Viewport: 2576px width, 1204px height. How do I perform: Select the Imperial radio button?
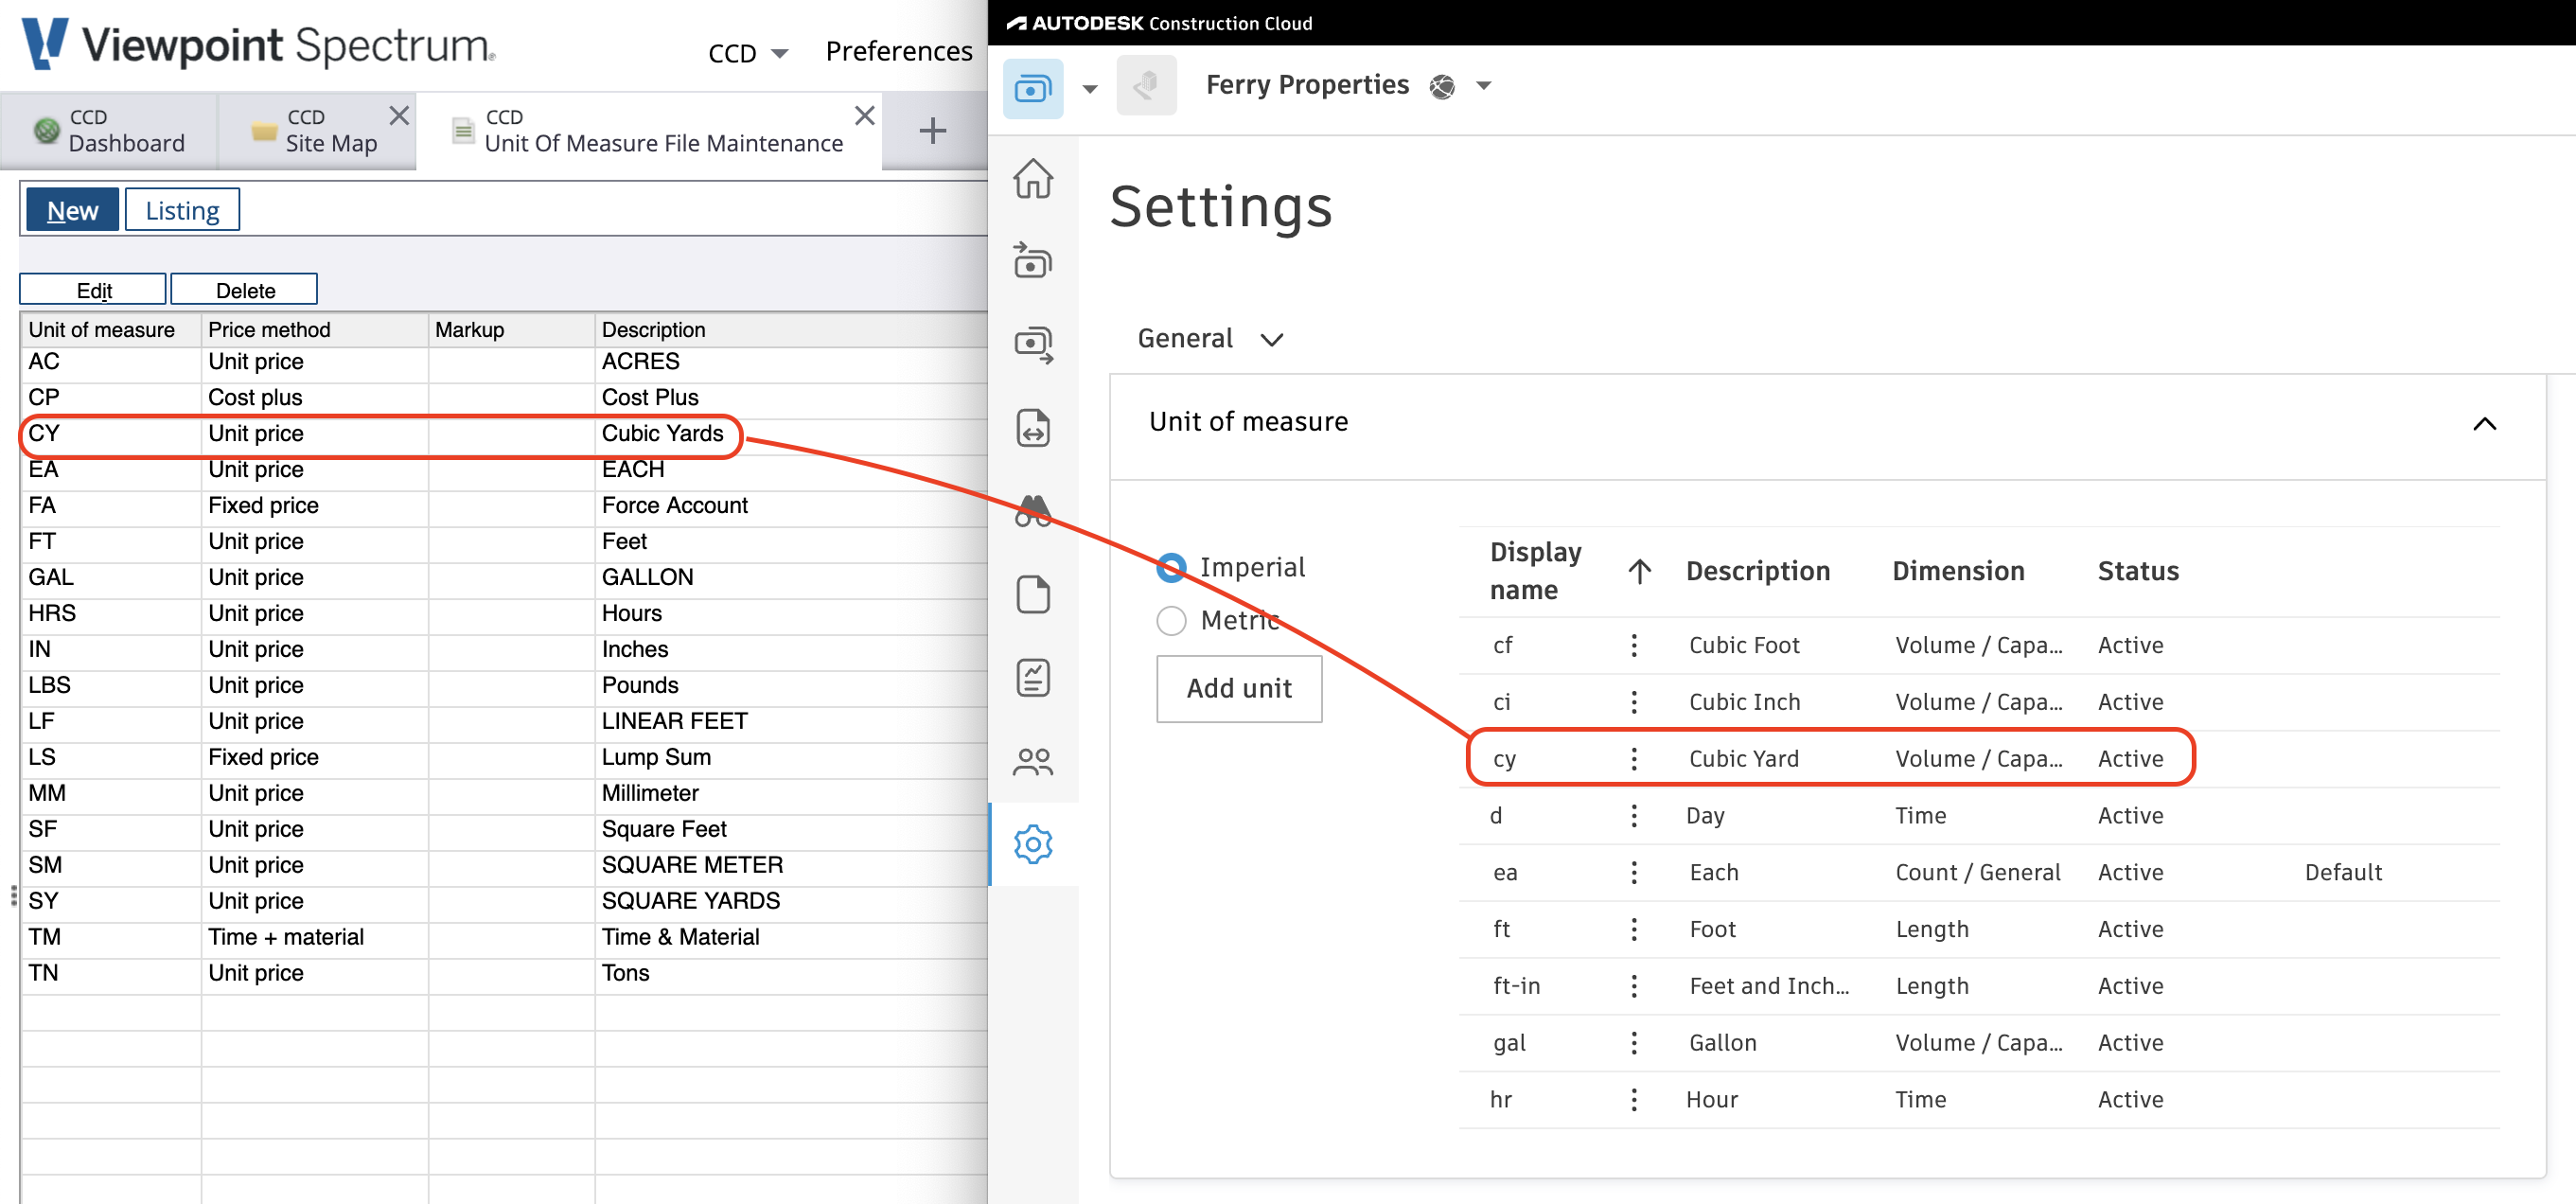pyautogui.click(x=1173, y=567)
